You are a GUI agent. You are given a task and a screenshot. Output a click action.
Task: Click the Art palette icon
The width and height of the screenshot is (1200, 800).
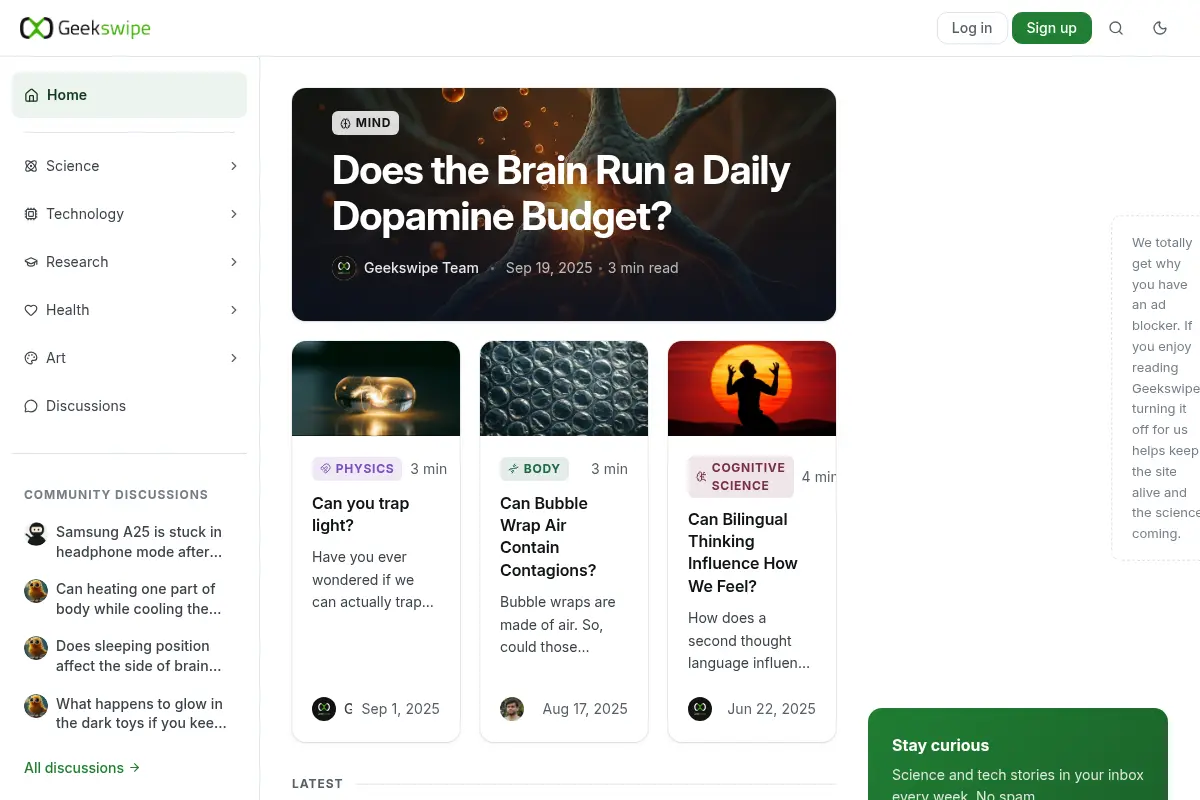(x=31, y=358)
